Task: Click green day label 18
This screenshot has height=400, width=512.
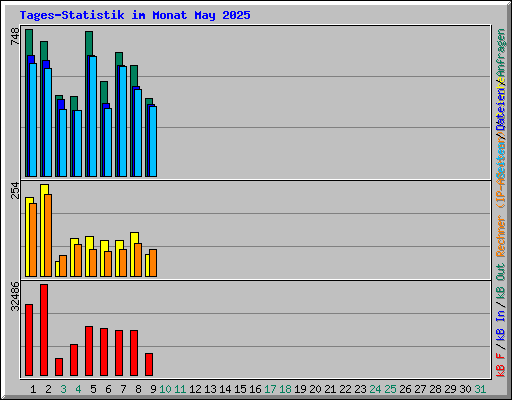Action: (285, 389)
